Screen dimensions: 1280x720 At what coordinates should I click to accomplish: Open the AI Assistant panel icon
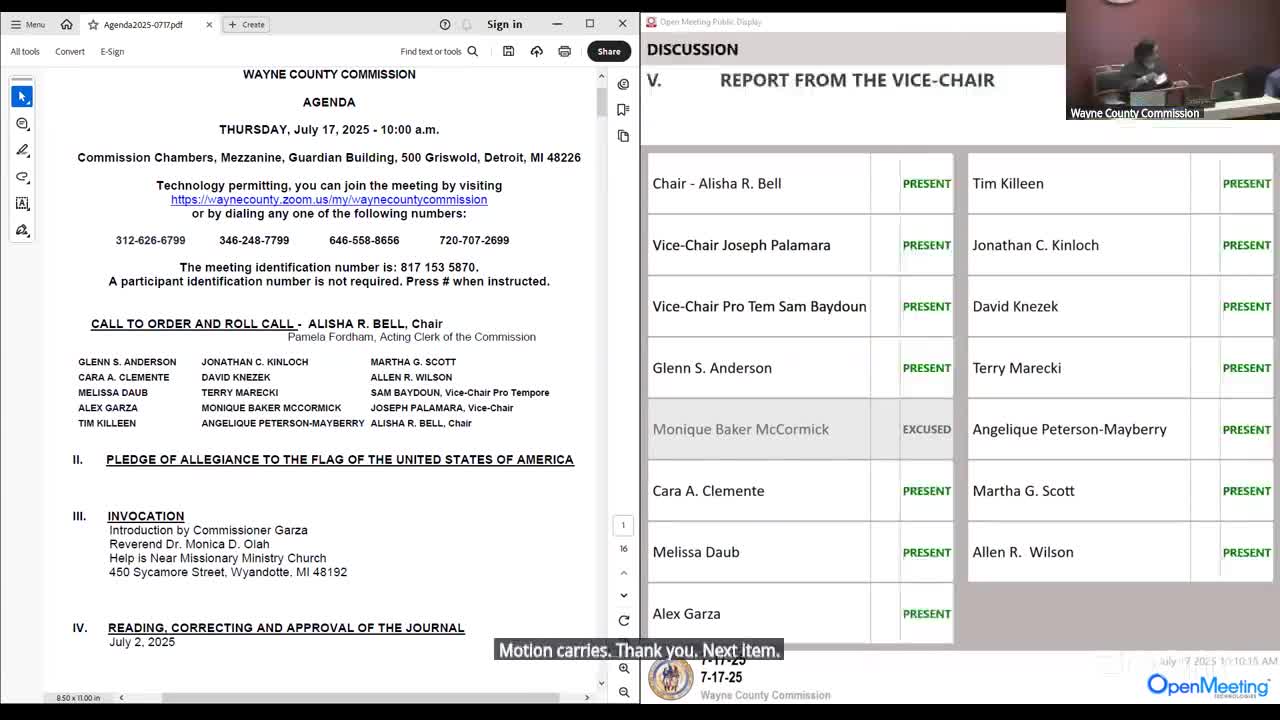tap(623, 84)
